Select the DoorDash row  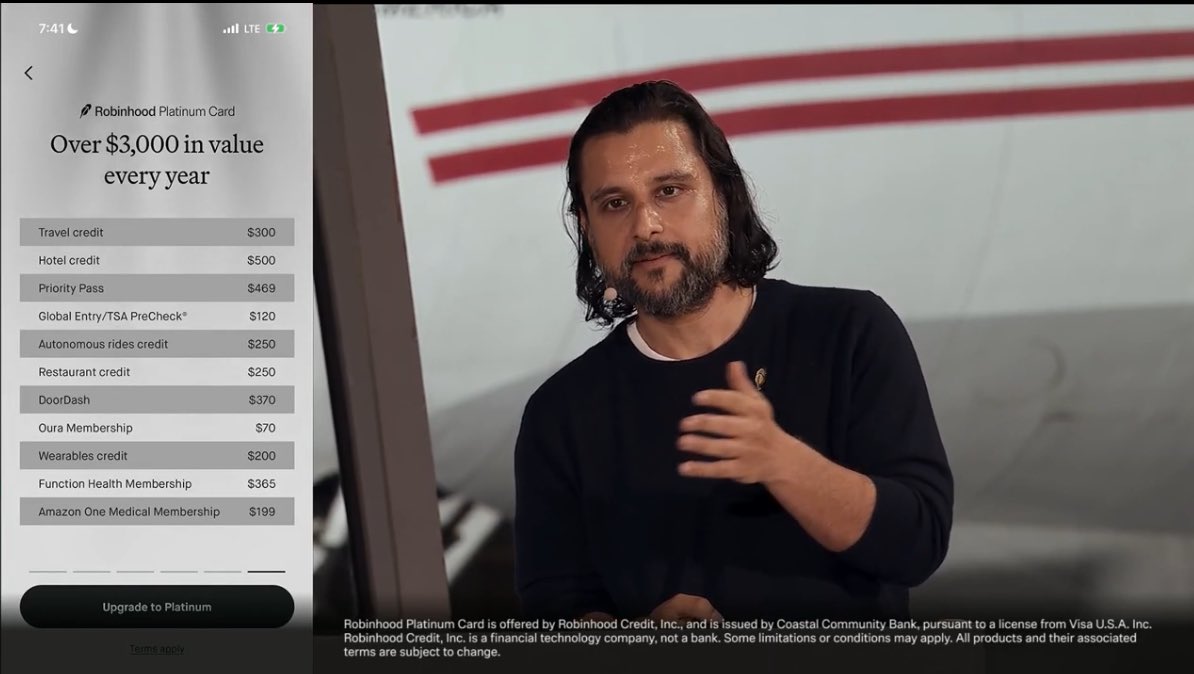pyautogui.click(x=157, y=400)
